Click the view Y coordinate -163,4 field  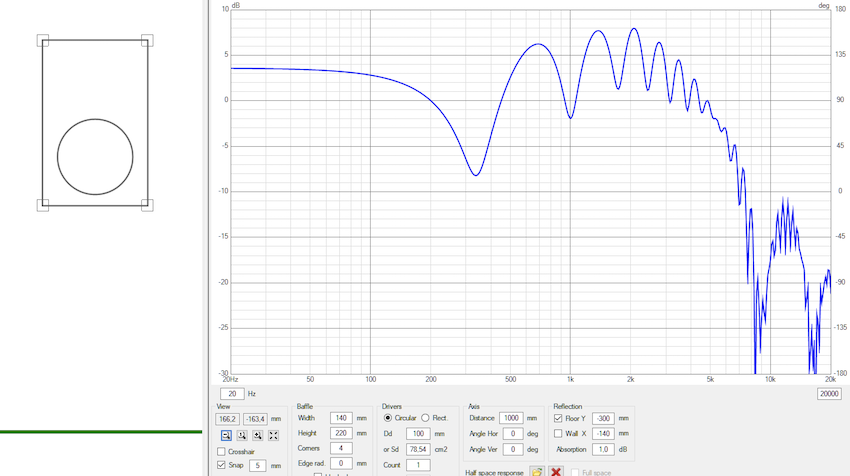tap(255, 419)
